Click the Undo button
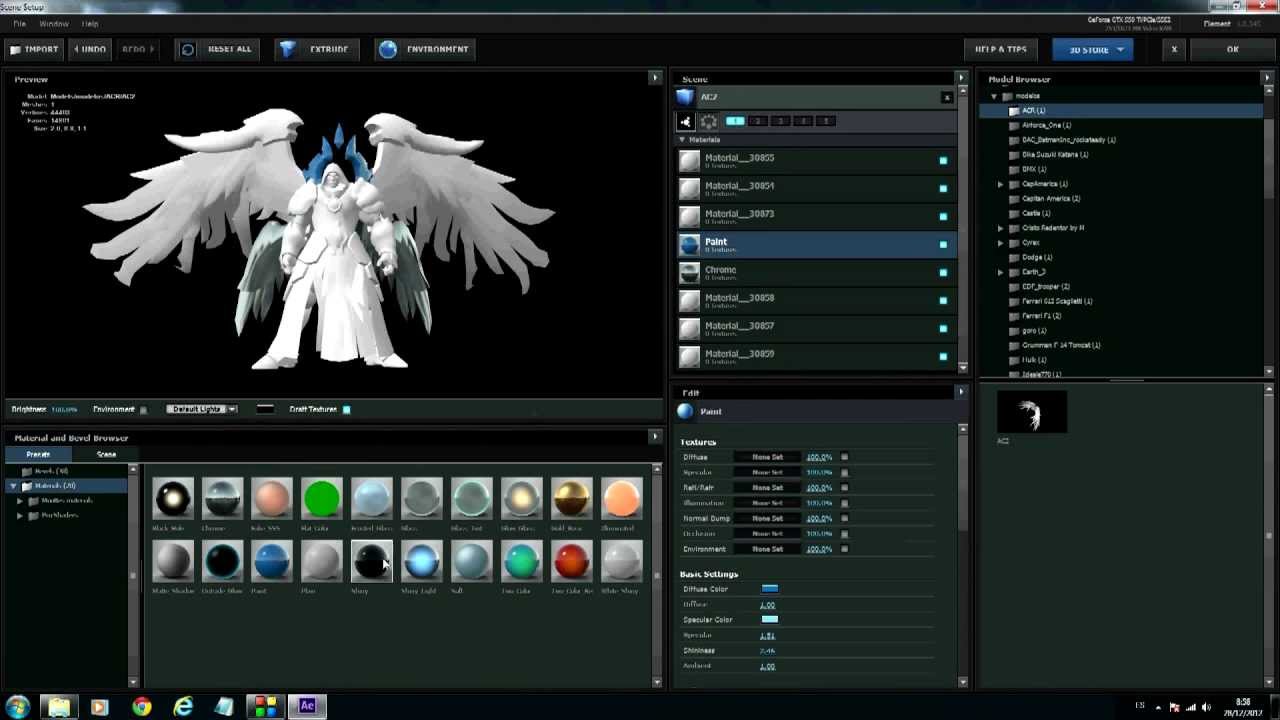The height and width of the screenshot is (720, 1280). [x=89, y=49]
